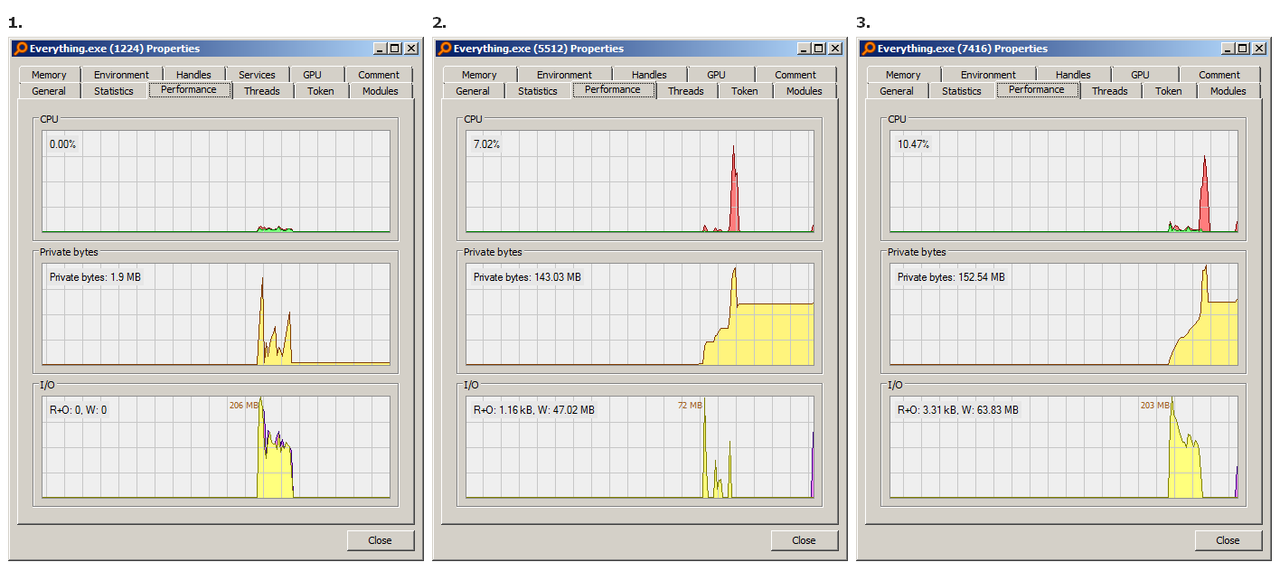Click the 203 MB peak label

pos(1155,405)
